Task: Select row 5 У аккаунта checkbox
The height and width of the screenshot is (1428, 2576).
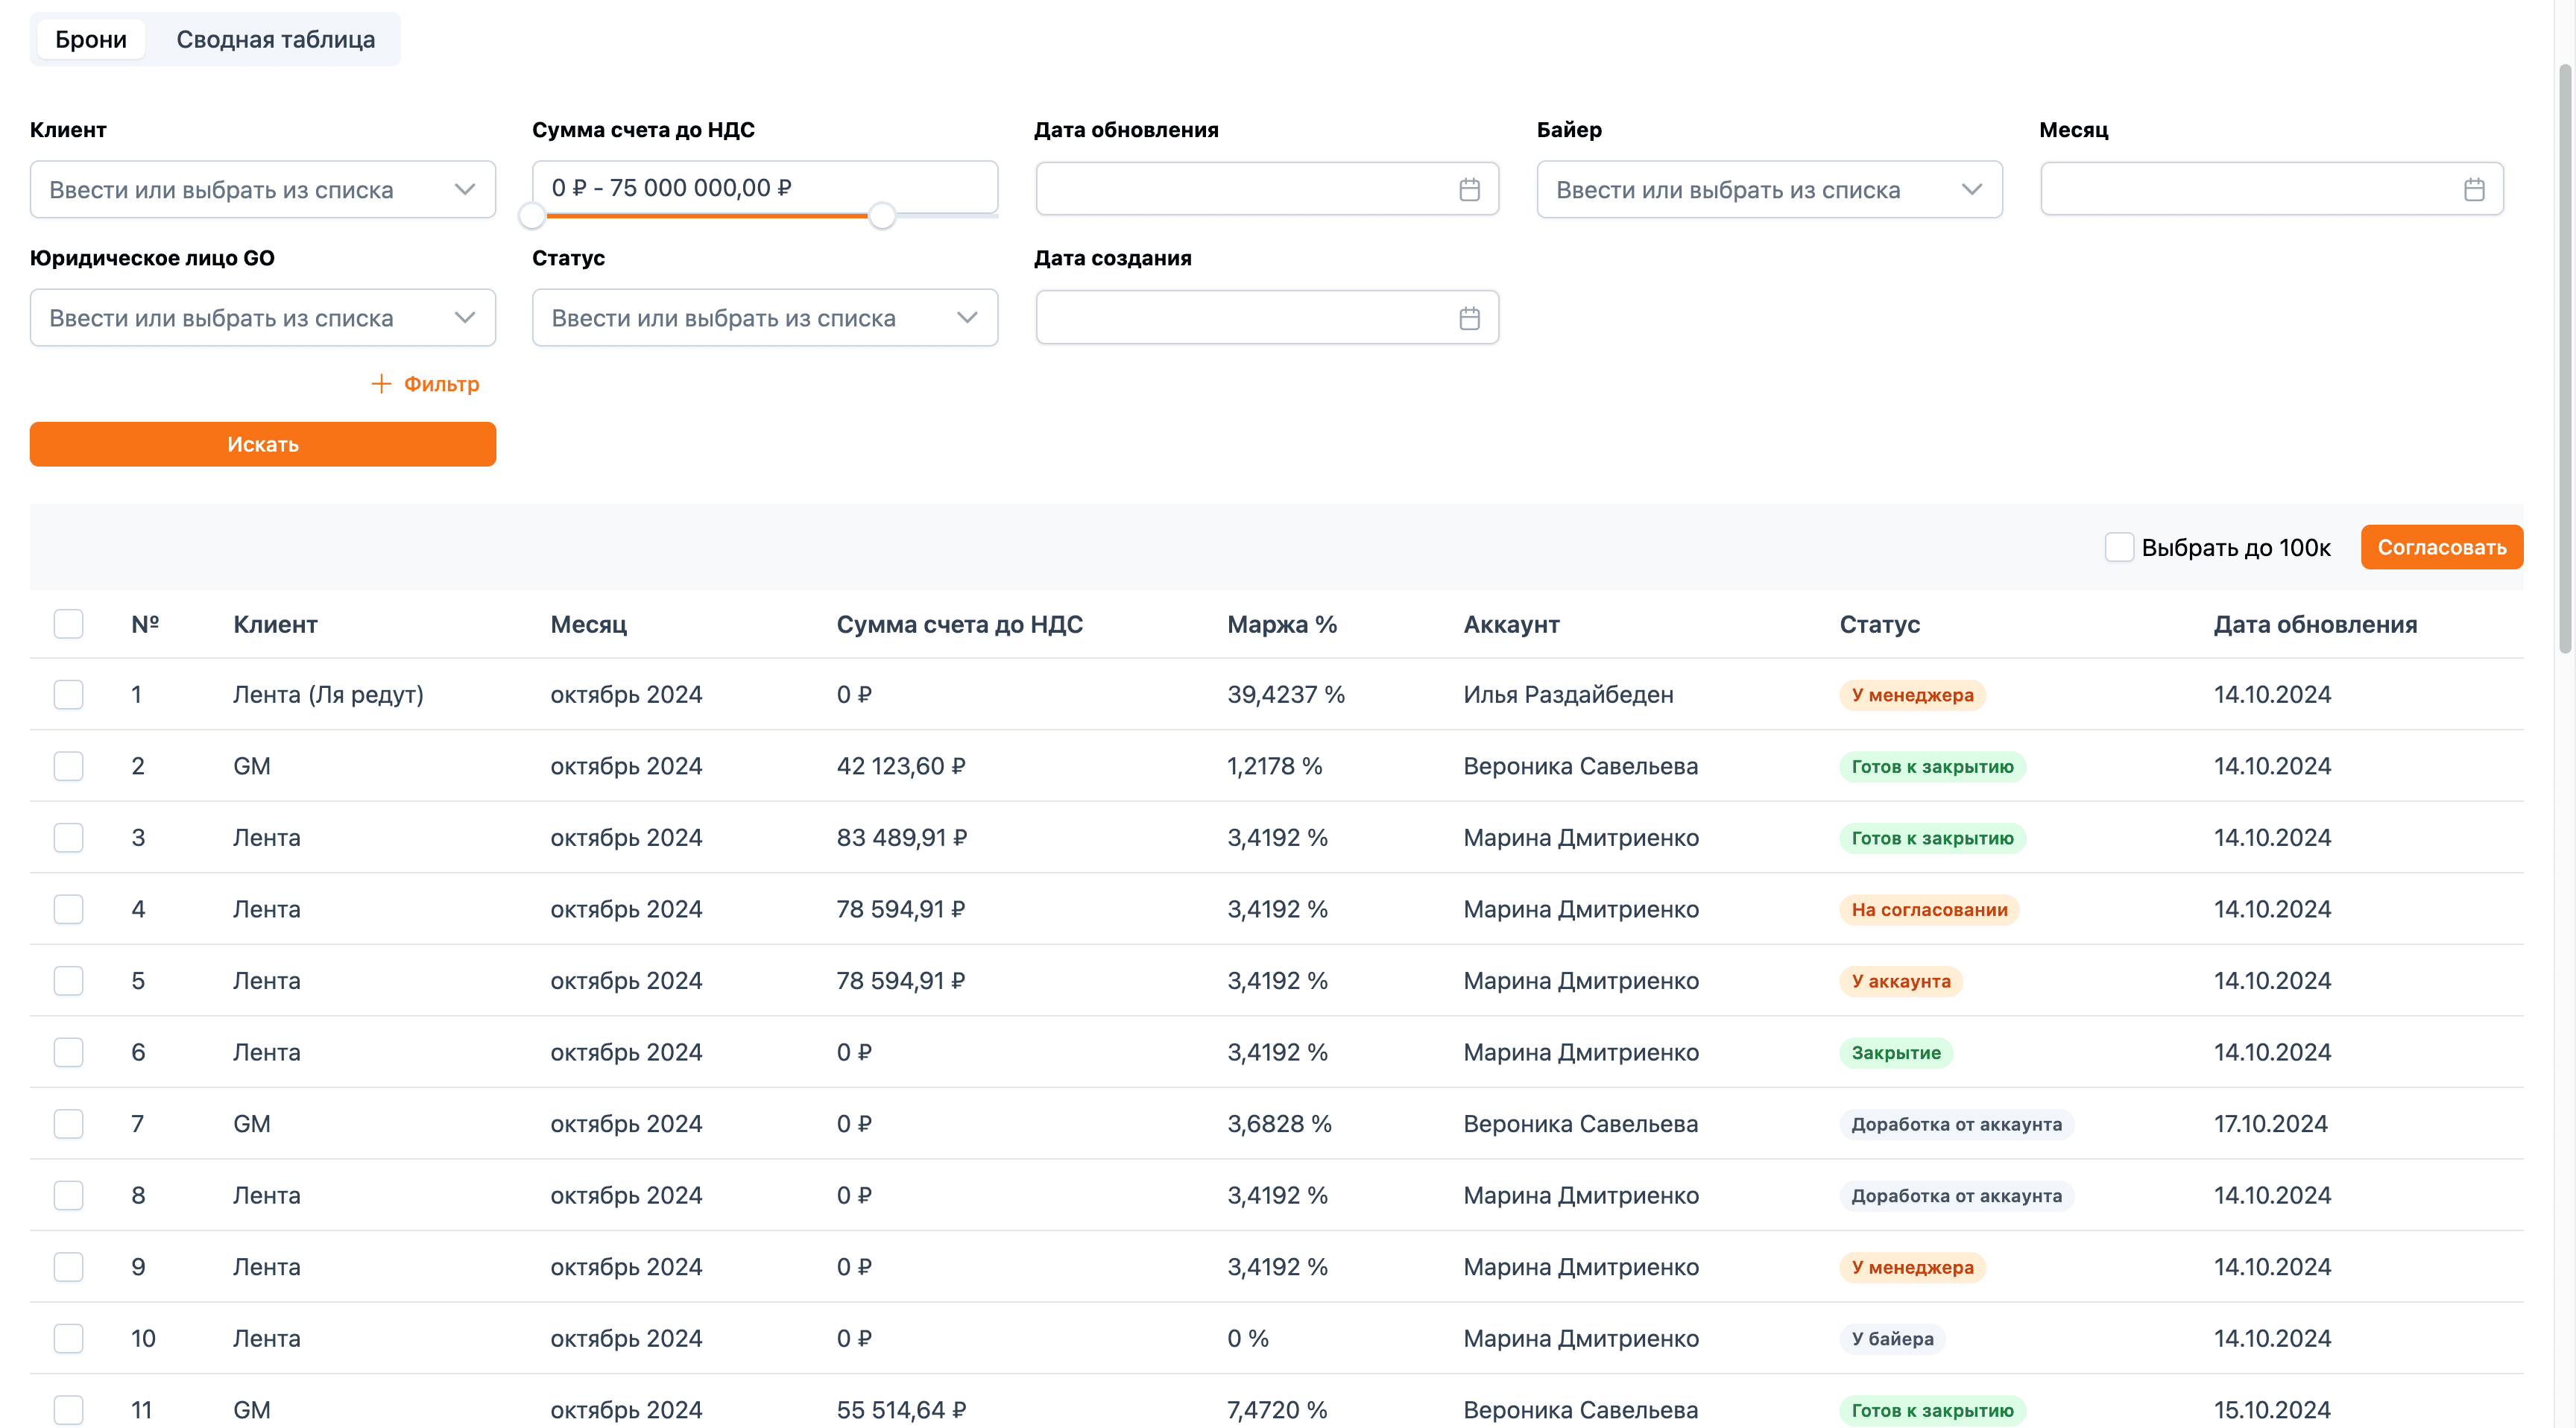Action: tap(68, 980)
